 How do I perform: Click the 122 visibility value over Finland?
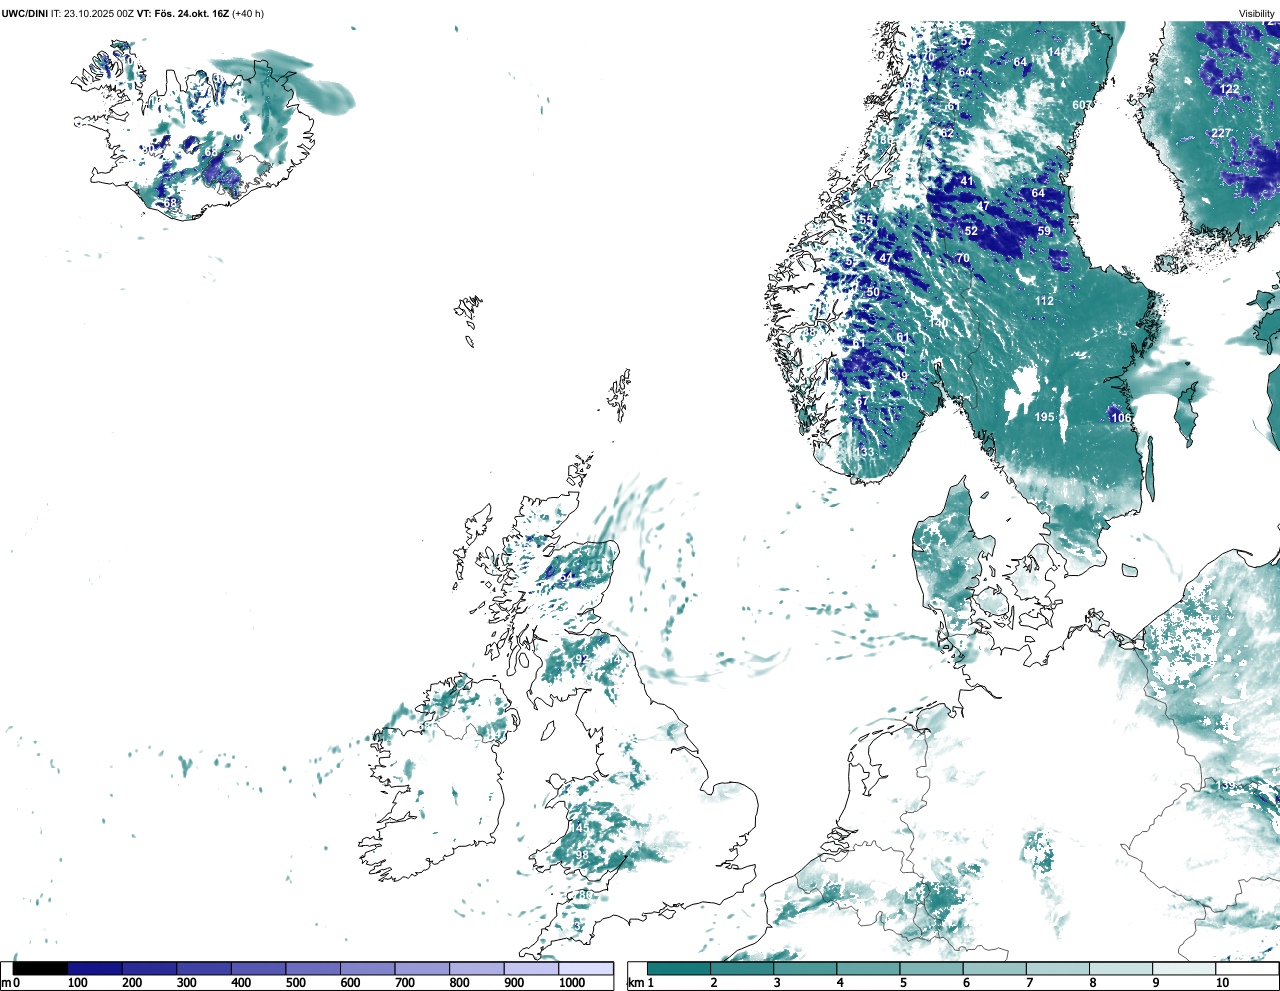(x=1229, y=89)
